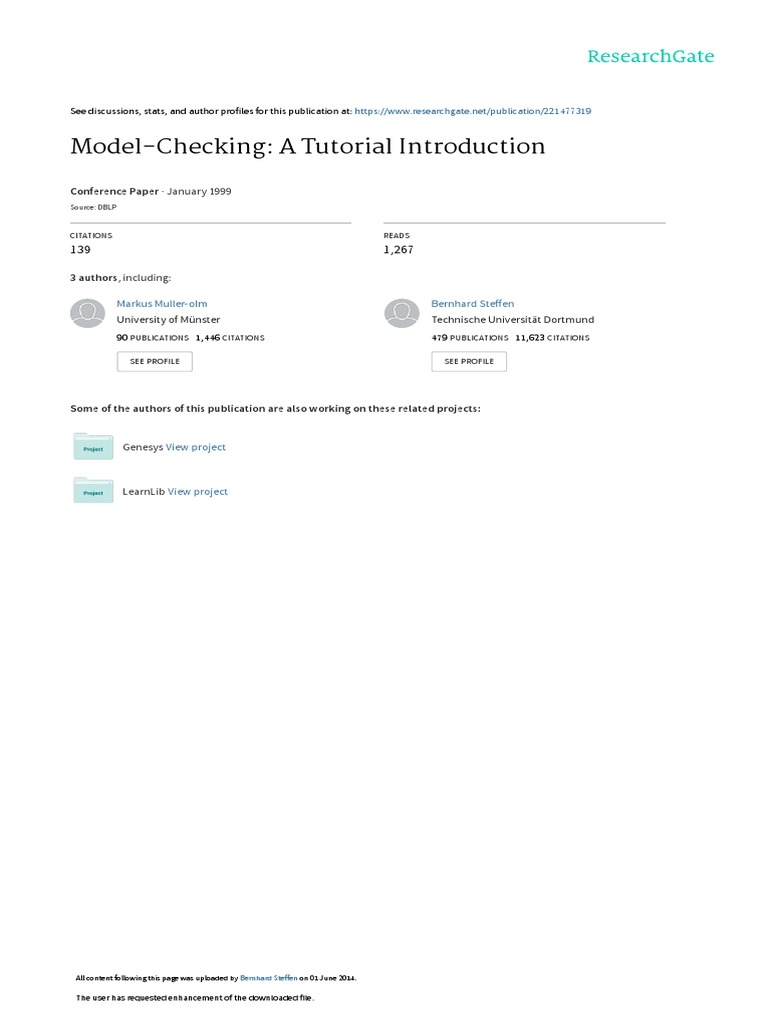
Task: Open View project link for Genesys
Action: 196,447
